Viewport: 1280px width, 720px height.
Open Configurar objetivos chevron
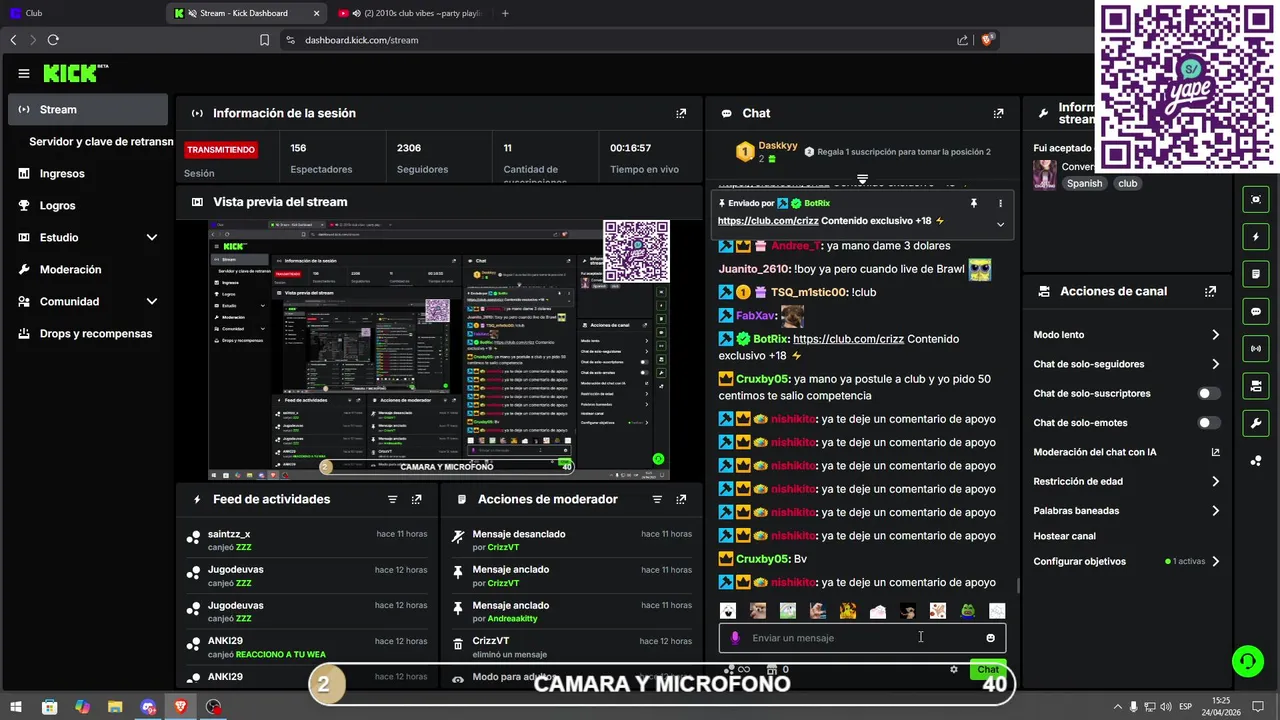tap(1215, 562)
